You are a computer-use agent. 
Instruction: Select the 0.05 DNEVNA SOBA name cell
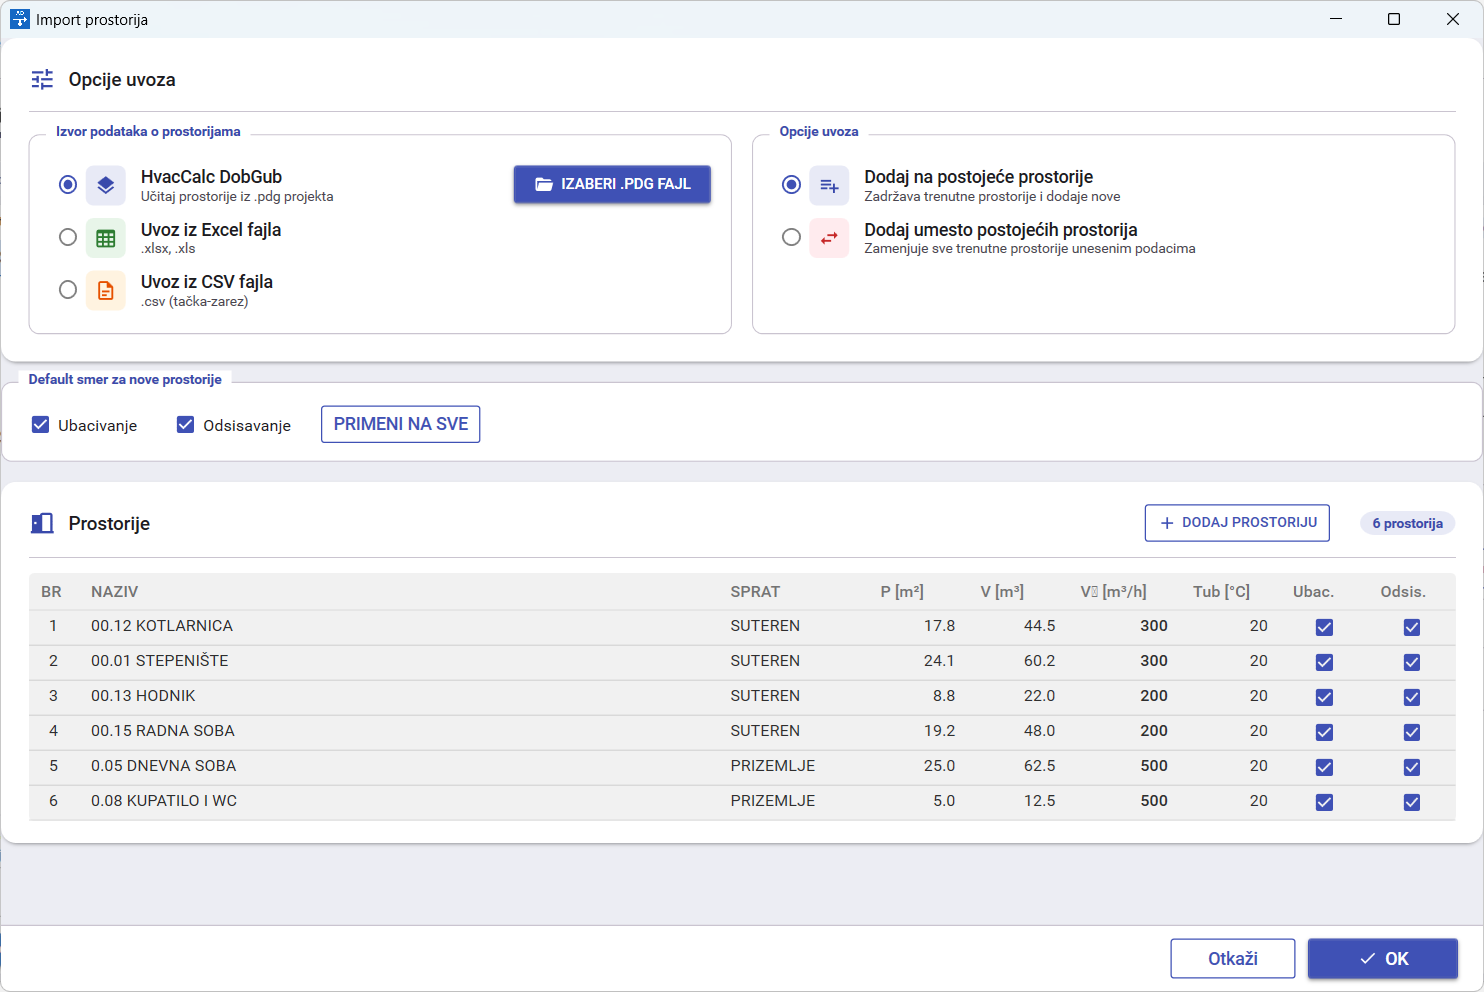pos(164,766)
